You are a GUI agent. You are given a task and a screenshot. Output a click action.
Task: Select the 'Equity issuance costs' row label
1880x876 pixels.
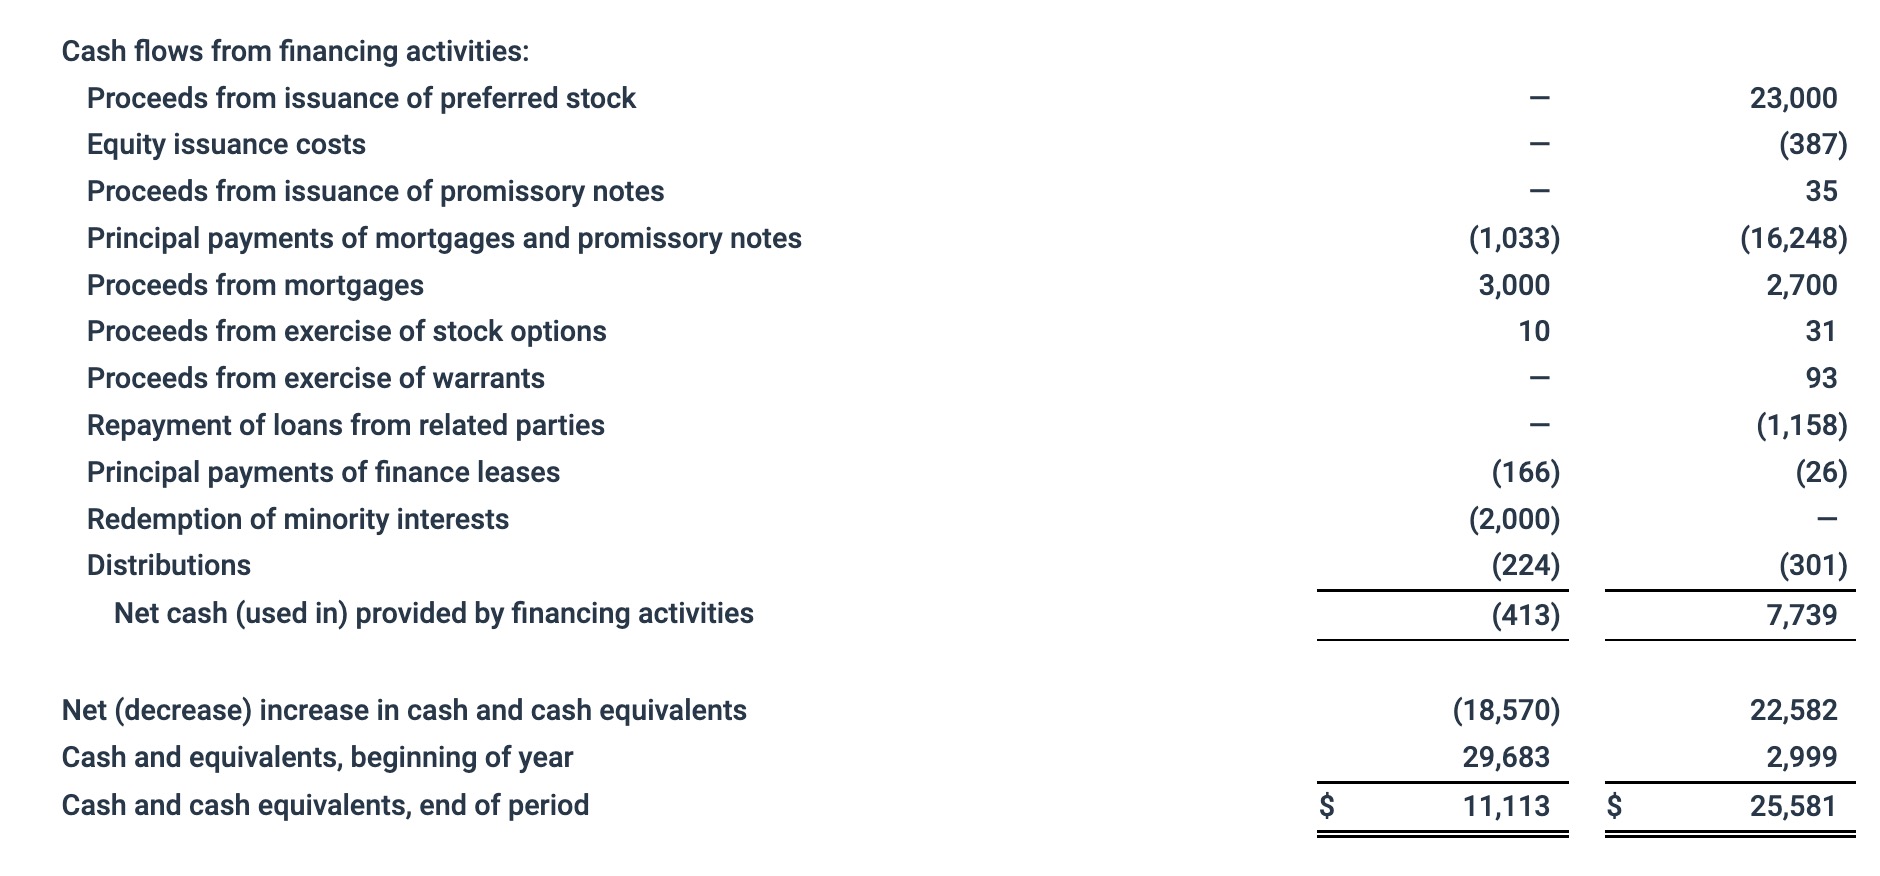226,145
